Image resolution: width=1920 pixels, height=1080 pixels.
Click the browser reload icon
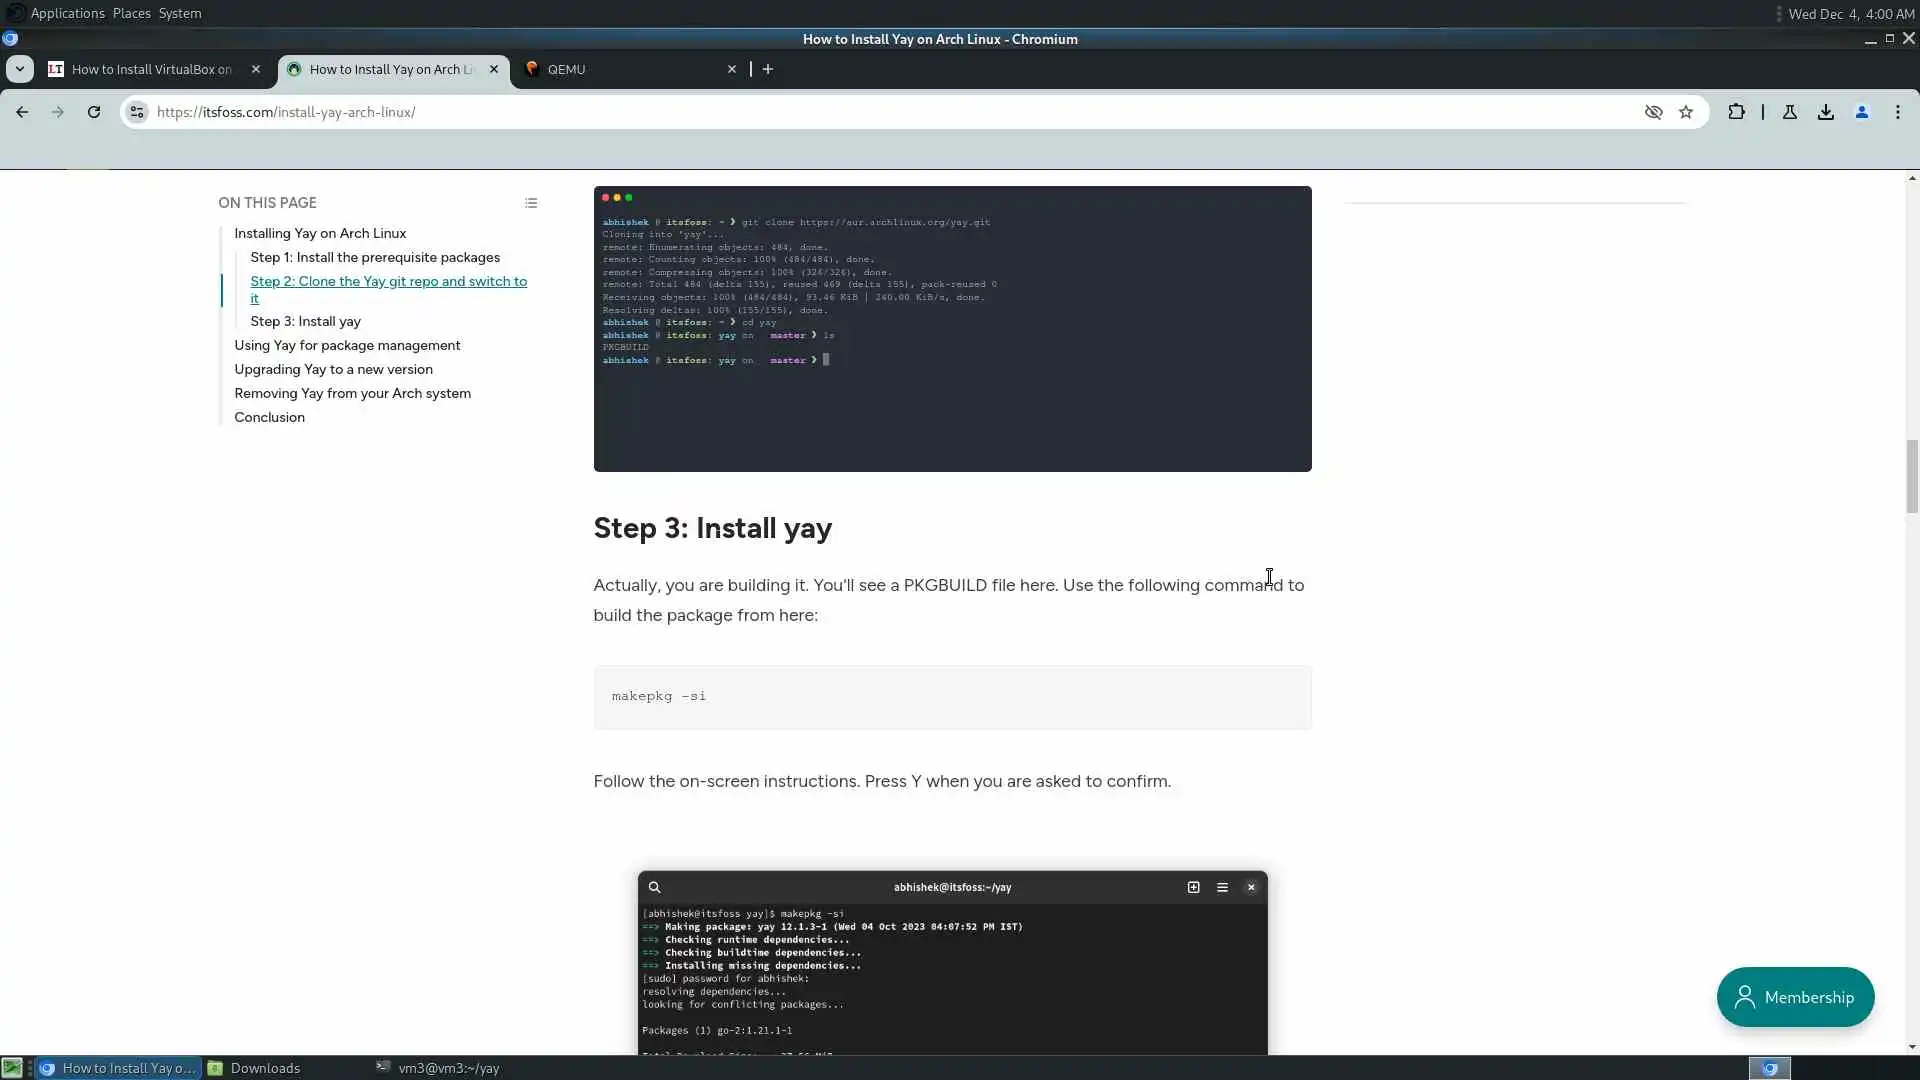(x=94, y=112)
